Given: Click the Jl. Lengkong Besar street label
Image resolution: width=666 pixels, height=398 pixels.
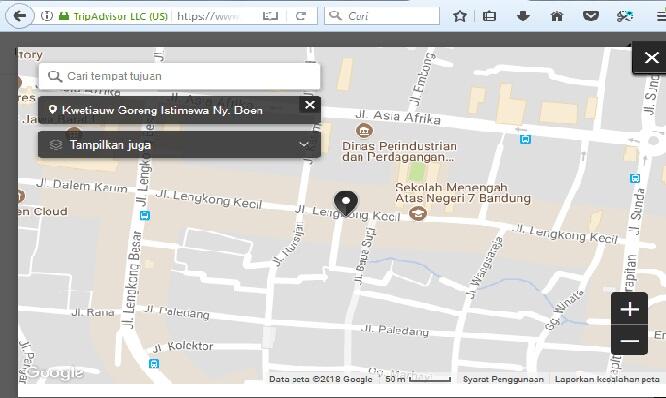Looking at the screenshot, I should 133,279.
